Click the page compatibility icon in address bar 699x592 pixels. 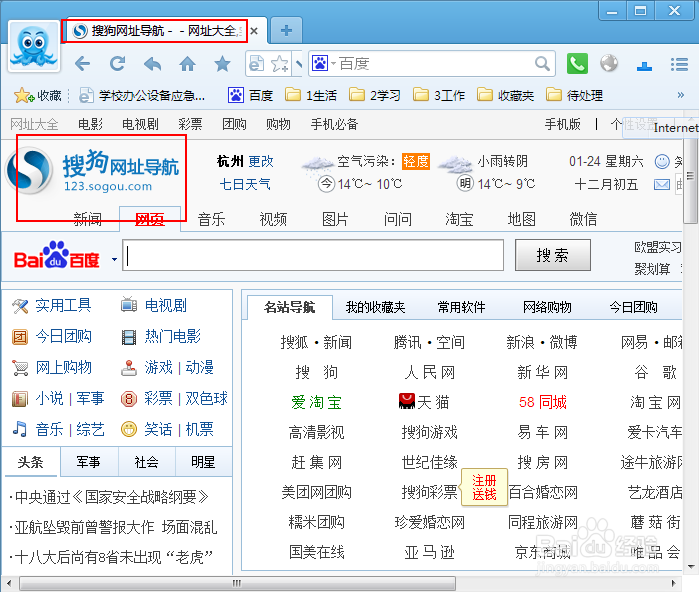coord(256,64)
